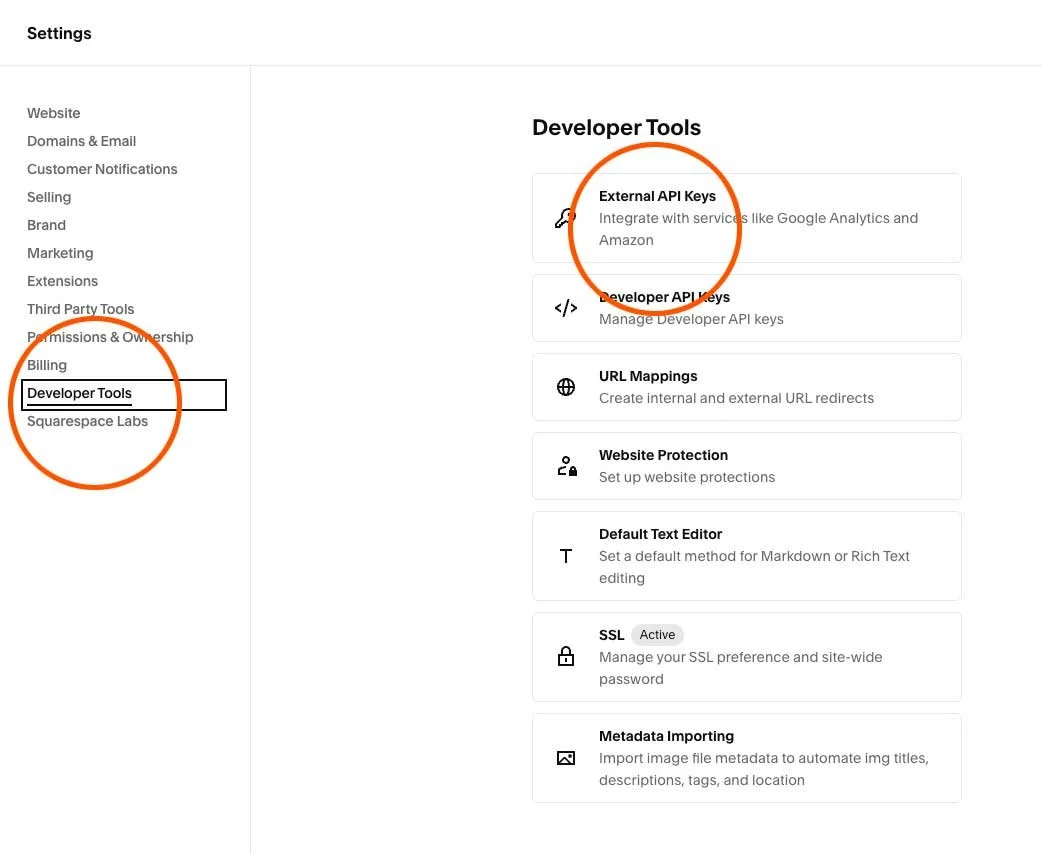Click the code brackets icon for Developer API Keys
The height and width of the screenshot is (854, 1042).
click(x=566, y=308)
